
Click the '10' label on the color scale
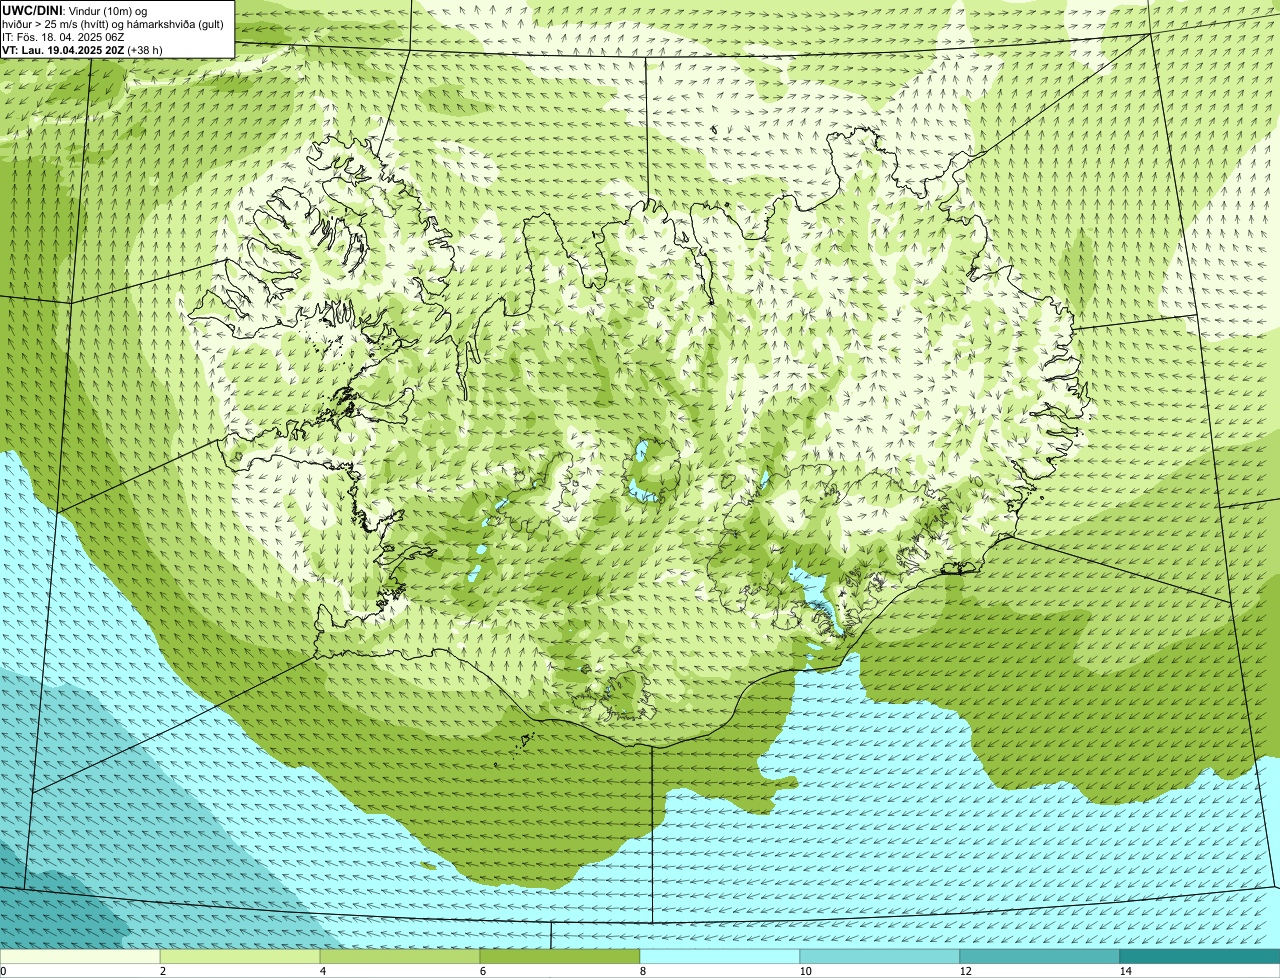(x=805, y=971)
